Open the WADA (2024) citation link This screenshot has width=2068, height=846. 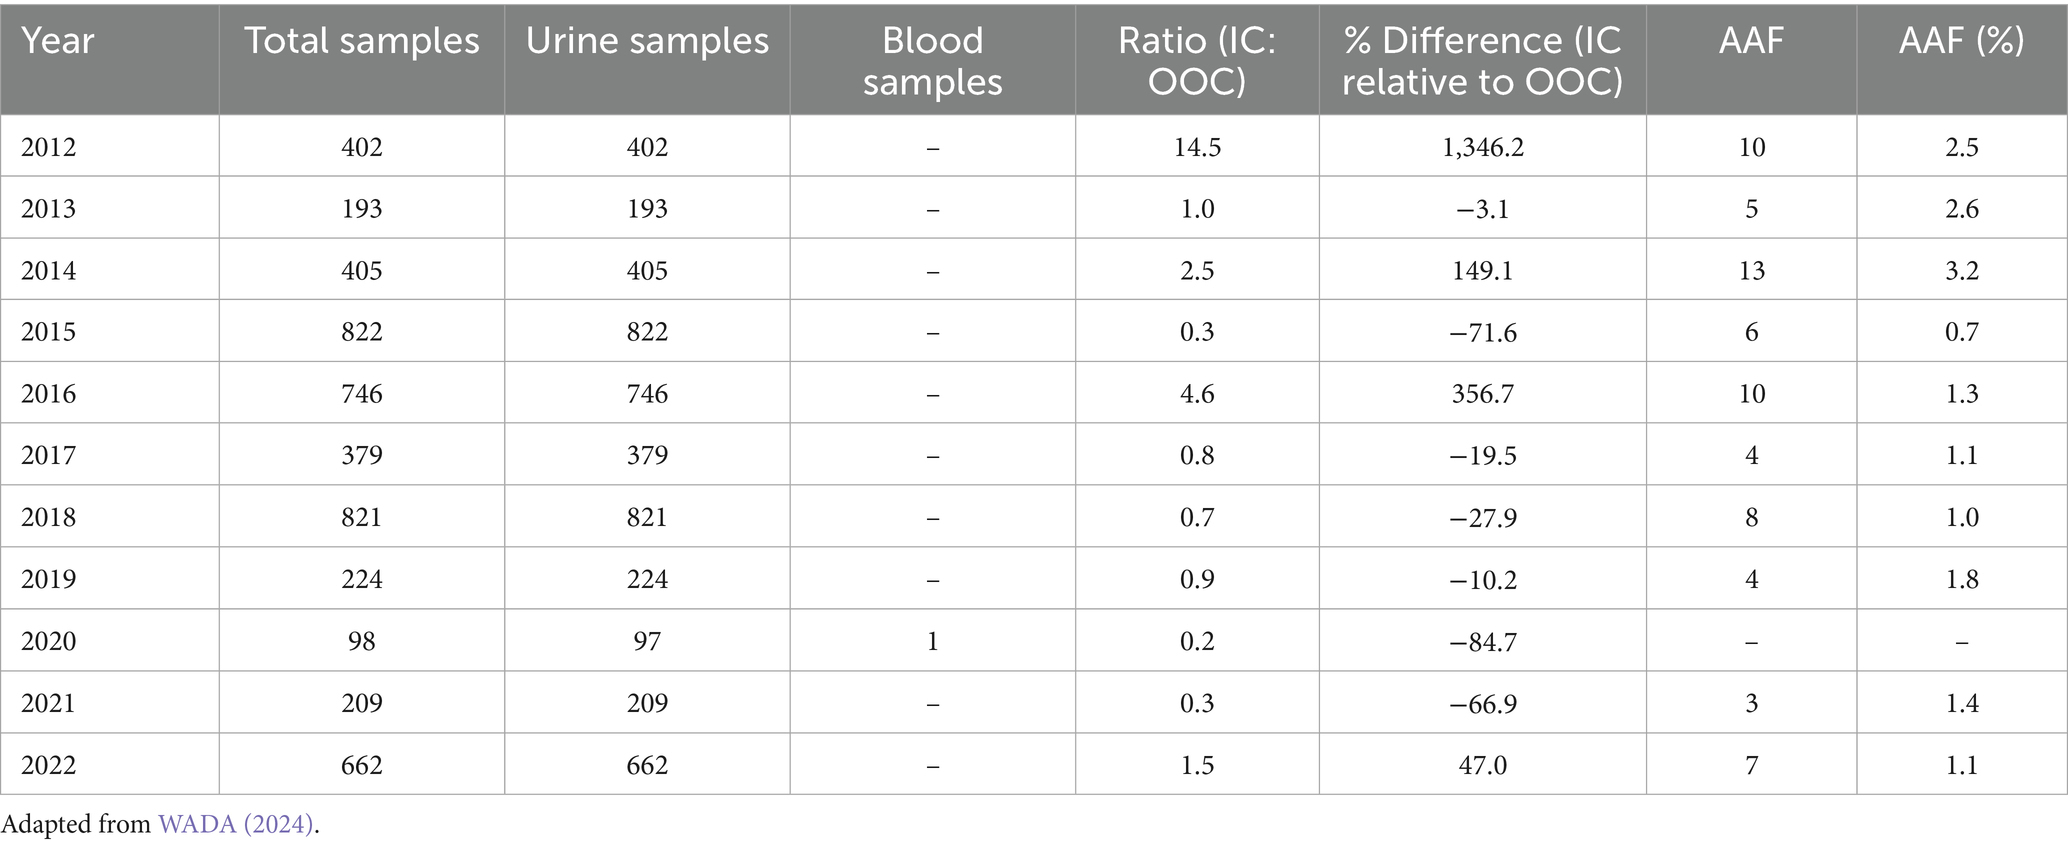point(236,825)
